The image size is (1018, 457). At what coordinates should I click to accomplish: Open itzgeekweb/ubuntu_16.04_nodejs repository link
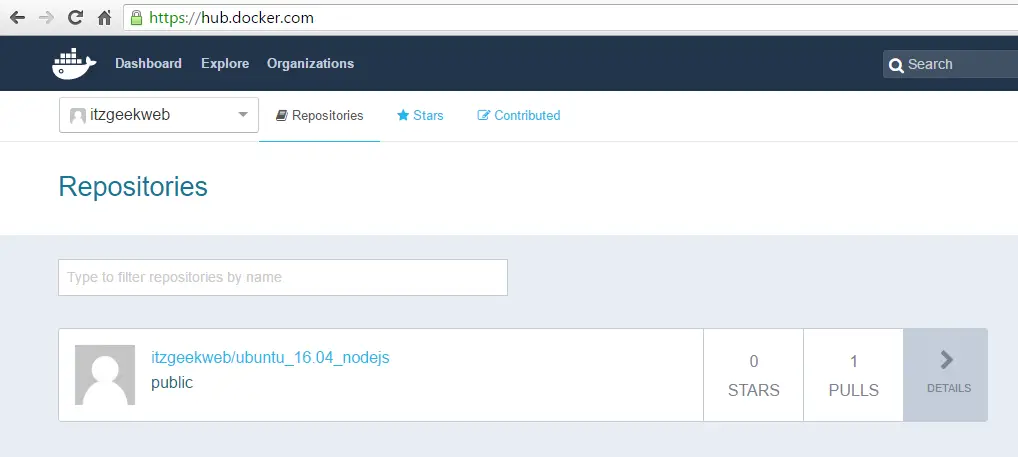click(x=270, y=358)
